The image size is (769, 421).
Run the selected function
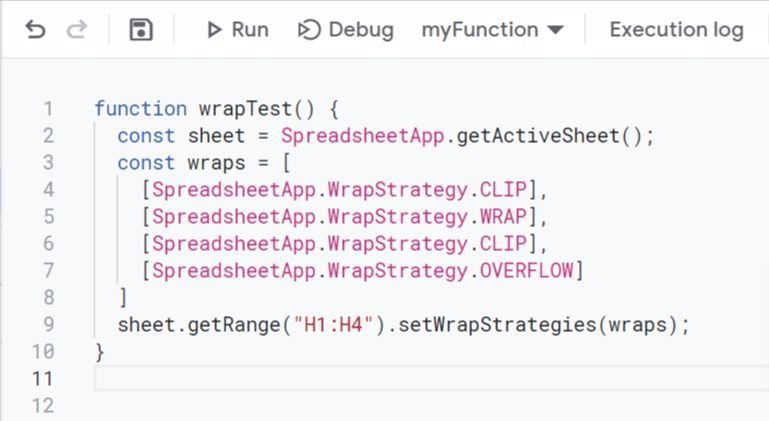(237, 30)
